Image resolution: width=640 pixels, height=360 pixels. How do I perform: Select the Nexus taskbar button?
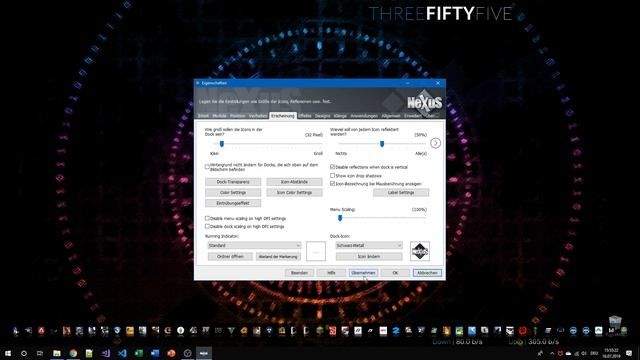204,353
